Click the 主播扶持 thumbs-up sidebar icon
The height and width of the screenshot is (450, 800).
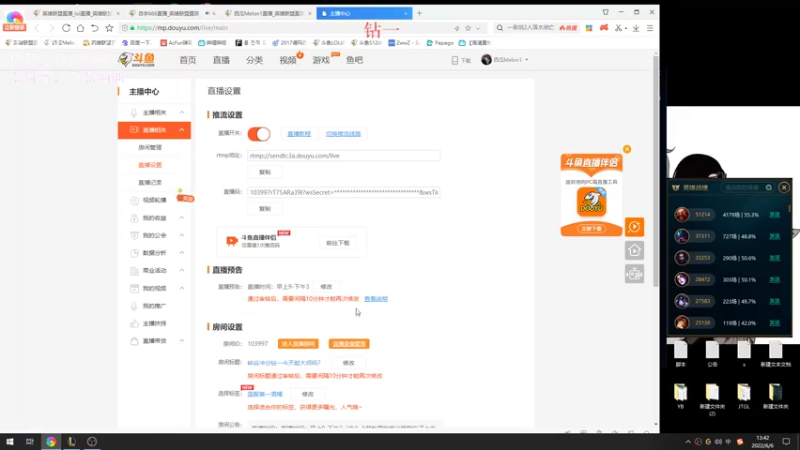(134, 323)
